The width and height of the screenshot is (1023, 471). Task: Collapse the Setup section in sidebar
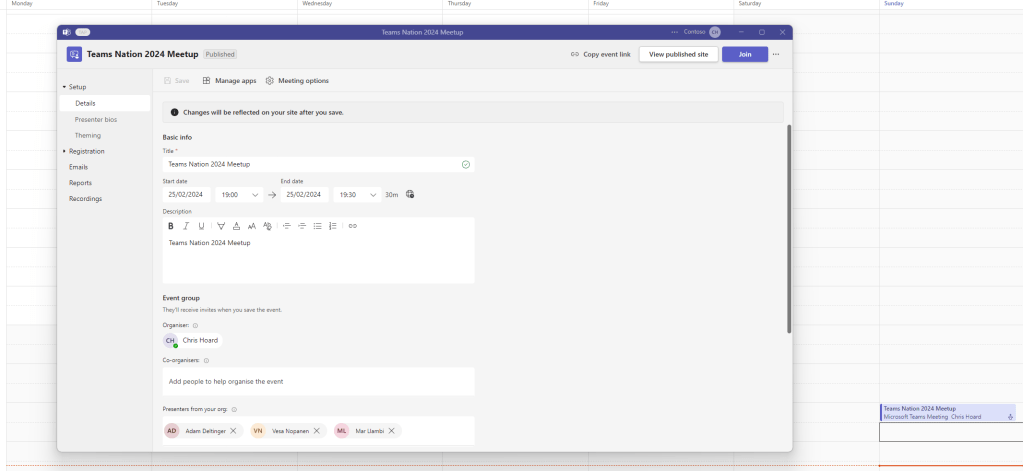coord(65,87)
